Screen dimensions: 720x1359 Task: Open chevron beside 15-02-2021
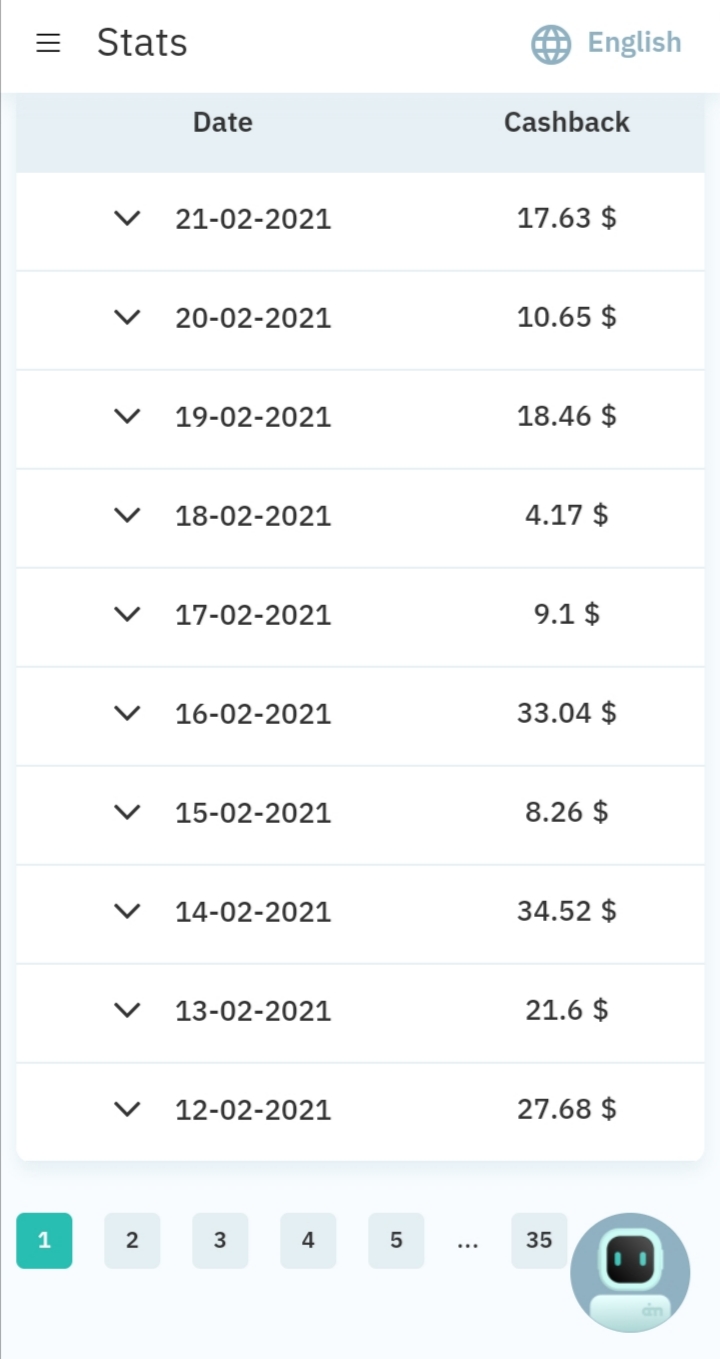(127, 812)
